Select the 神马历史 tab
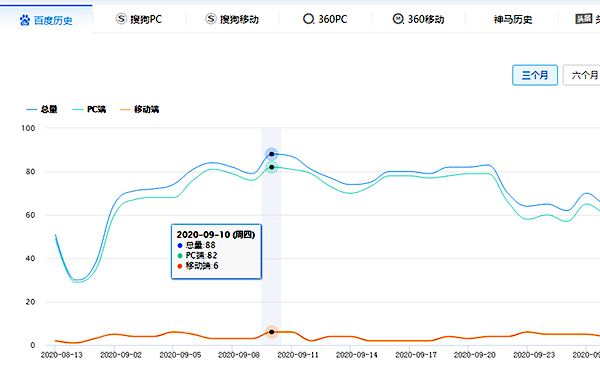The width and height of the screenshot is (600, 374). [512, 19]
